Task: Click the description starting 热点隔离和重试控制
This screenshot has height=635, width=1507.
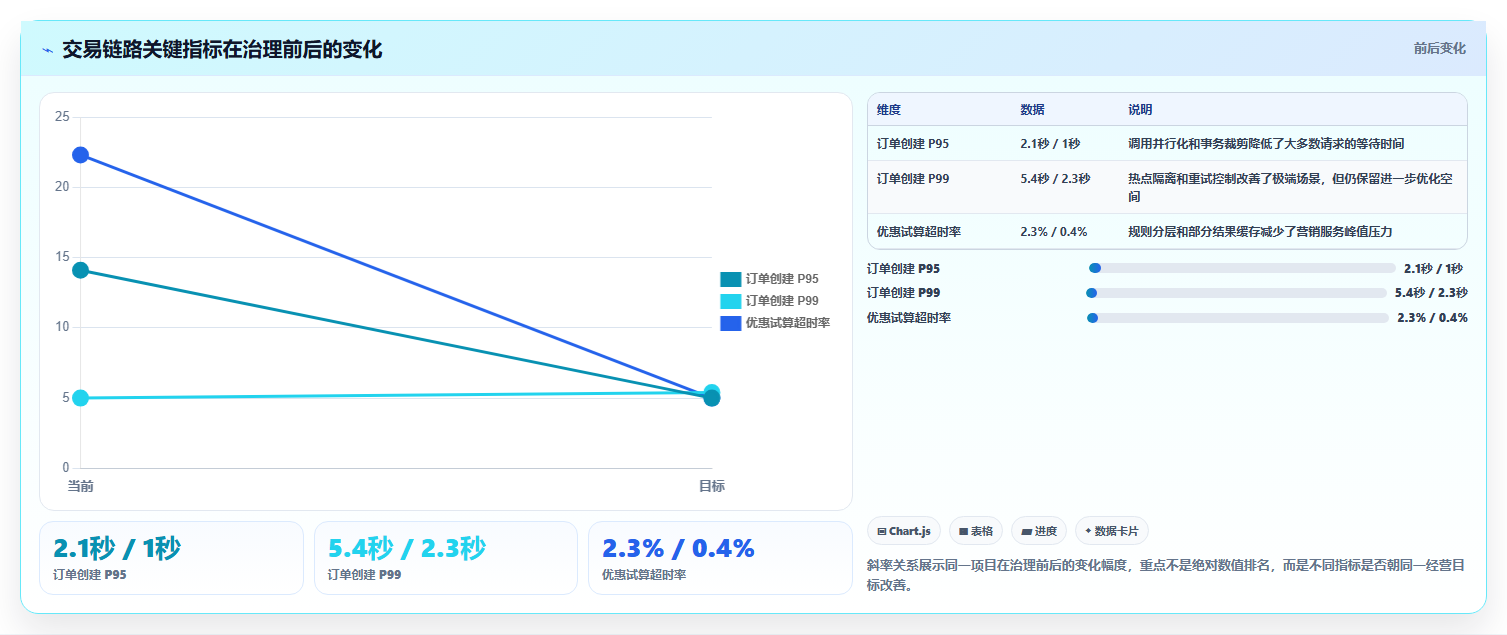Action: 1291,188
